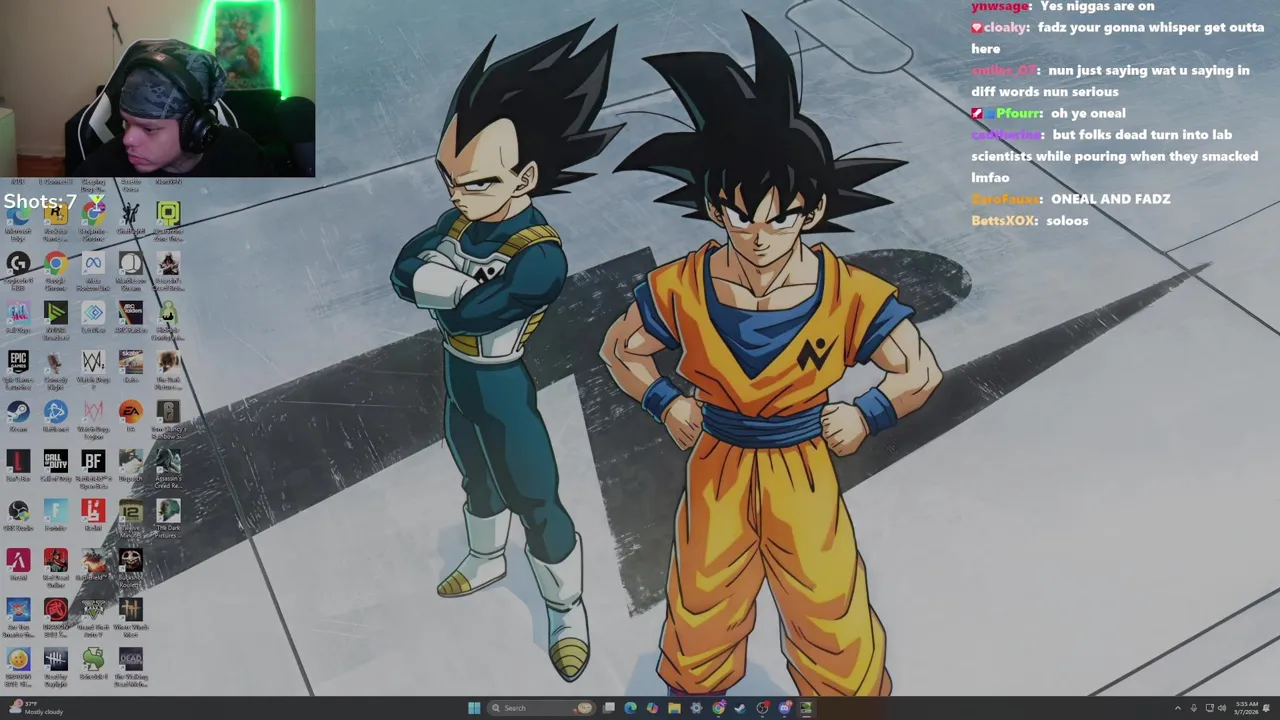The image size is (1280, 720).
Task: Launch the Call of Duty desktop shortcut
Action: pos(55,466)
